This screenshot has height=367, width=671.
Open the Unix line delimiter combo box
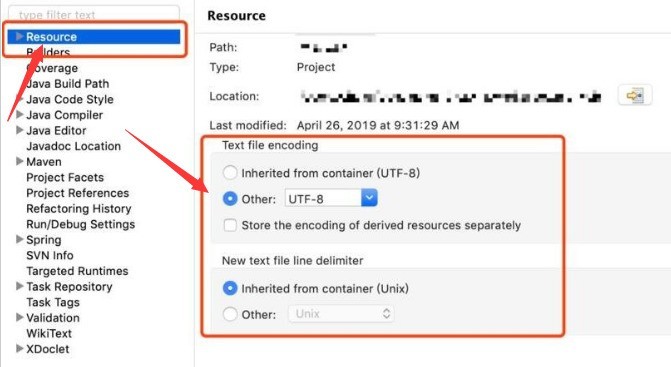[341, 314]
